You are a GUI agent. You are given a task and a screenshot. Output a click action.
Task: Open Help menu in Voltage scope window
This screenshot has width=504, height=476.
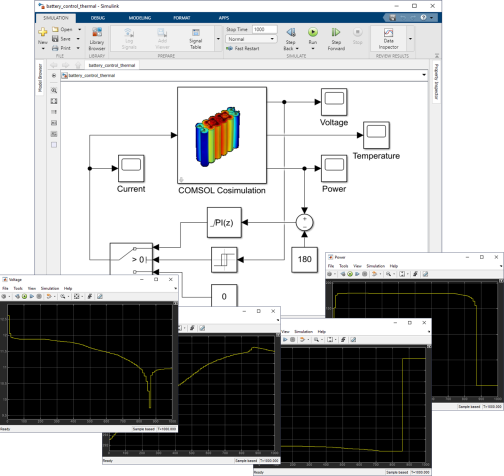[x=68, y=288]
